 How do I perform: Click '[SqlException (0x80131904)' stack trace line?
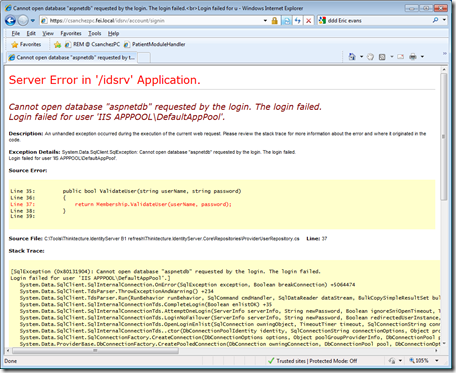pyautogui.click(x=165, y=271)
